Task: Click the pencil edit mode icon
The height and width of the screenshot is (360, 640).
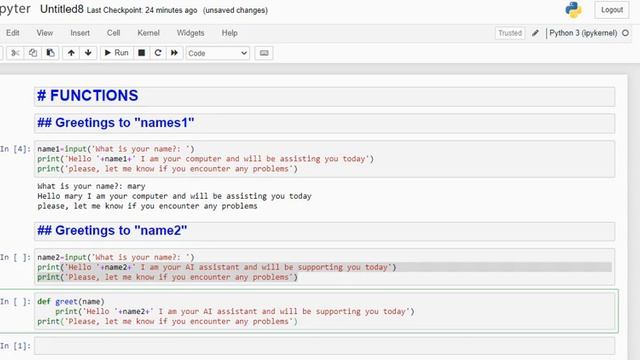Action: pyautogui.click(x=535, y=33)
